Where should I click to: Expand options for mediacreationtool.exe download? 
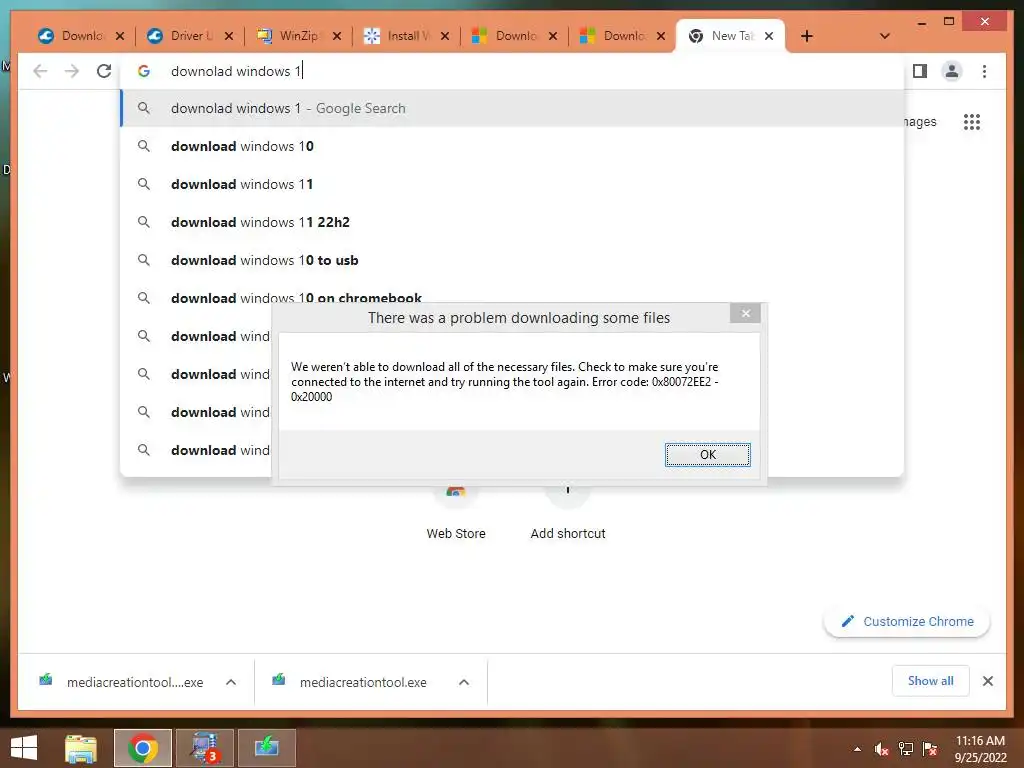click(x=464, y=682)
